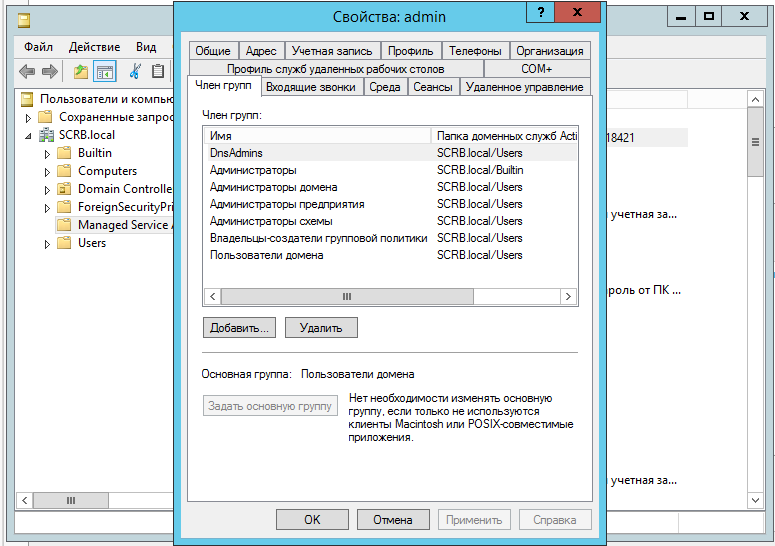Click the SCRB.local domain icon
The width and height of the screenshot is (775, 546).
pos(46,135)
